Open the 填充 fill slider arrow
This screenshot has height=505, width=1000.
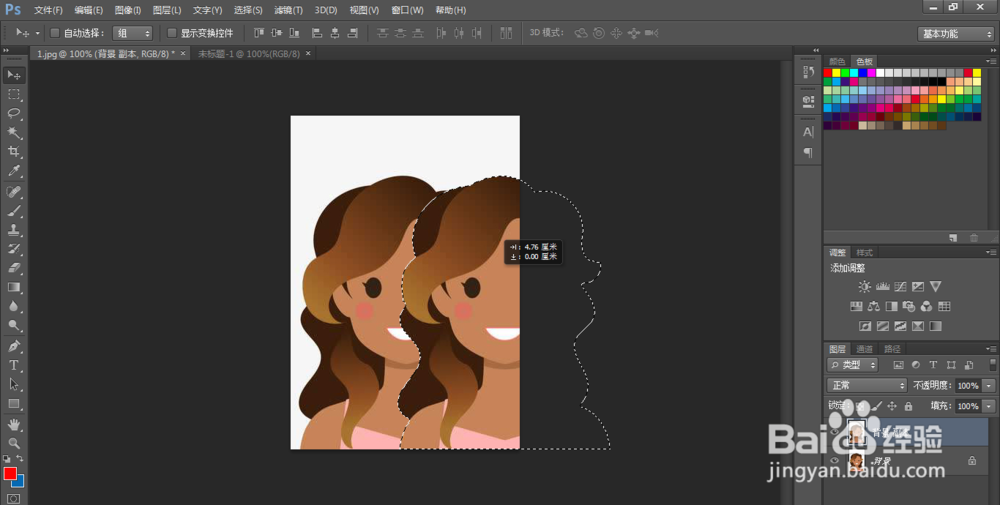(x=989, y=406)
